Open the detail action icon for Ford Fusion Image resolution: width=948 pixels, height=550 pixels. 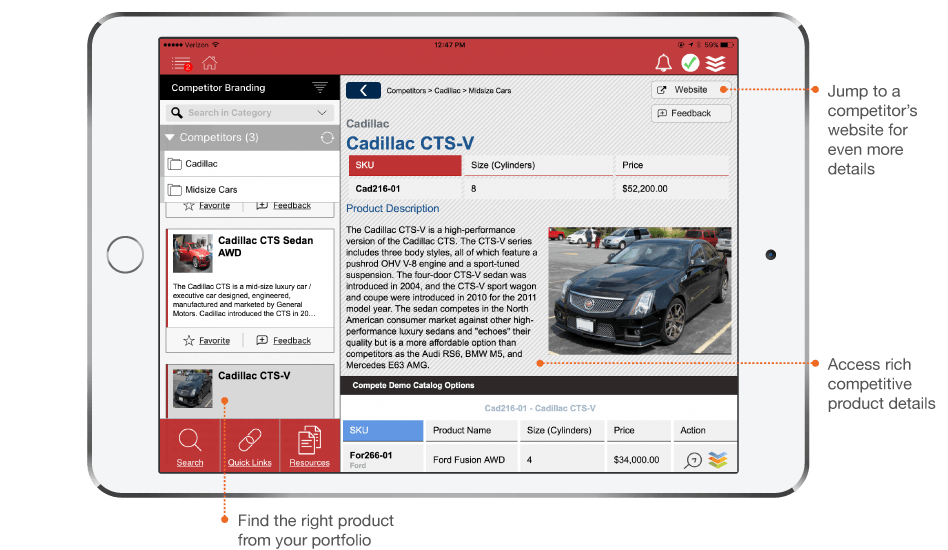coord(693,460)
